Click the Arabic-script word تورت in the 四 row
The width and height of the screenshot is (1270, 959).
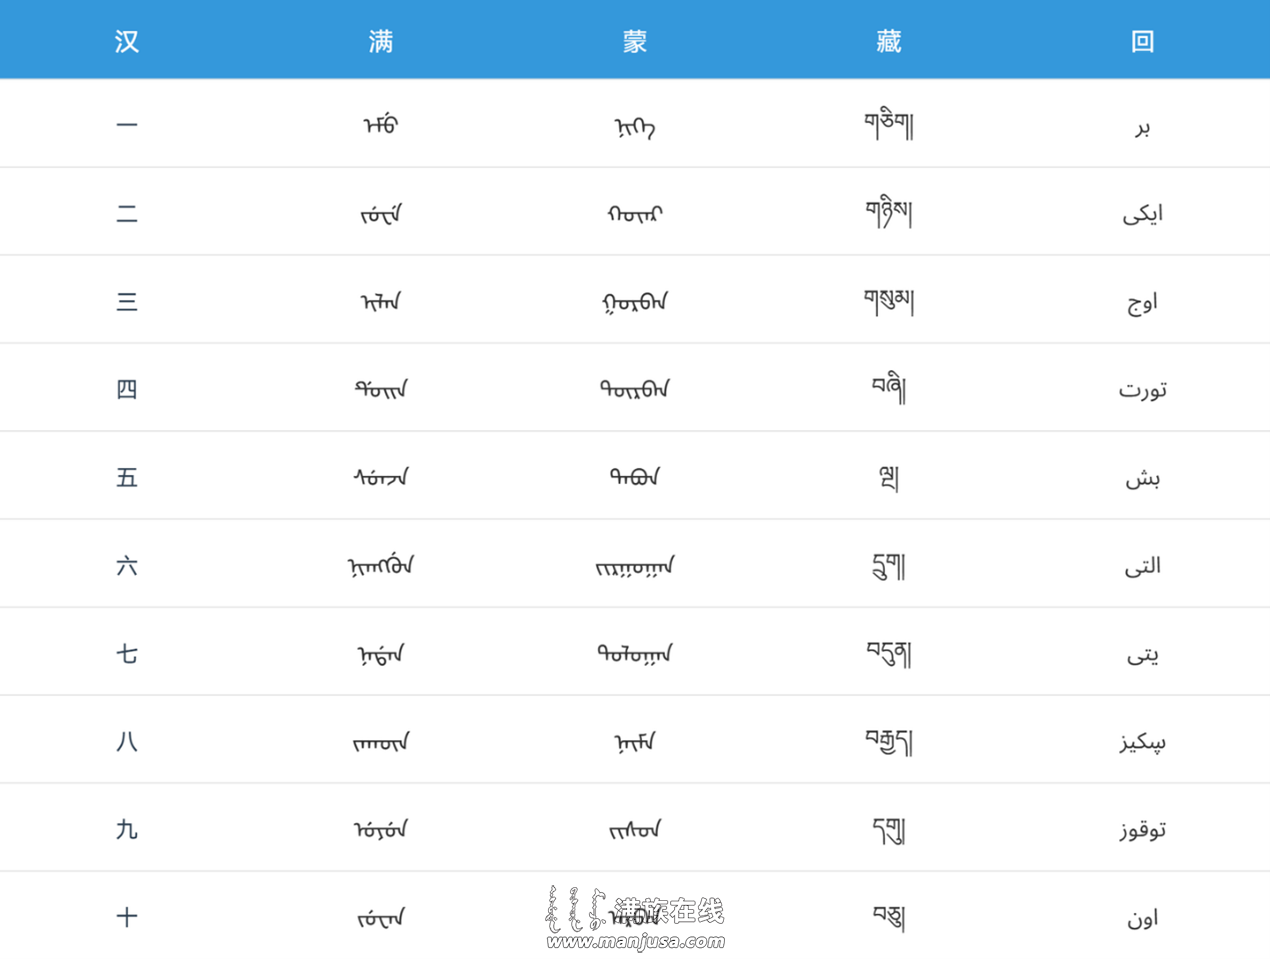(1143, 389)
